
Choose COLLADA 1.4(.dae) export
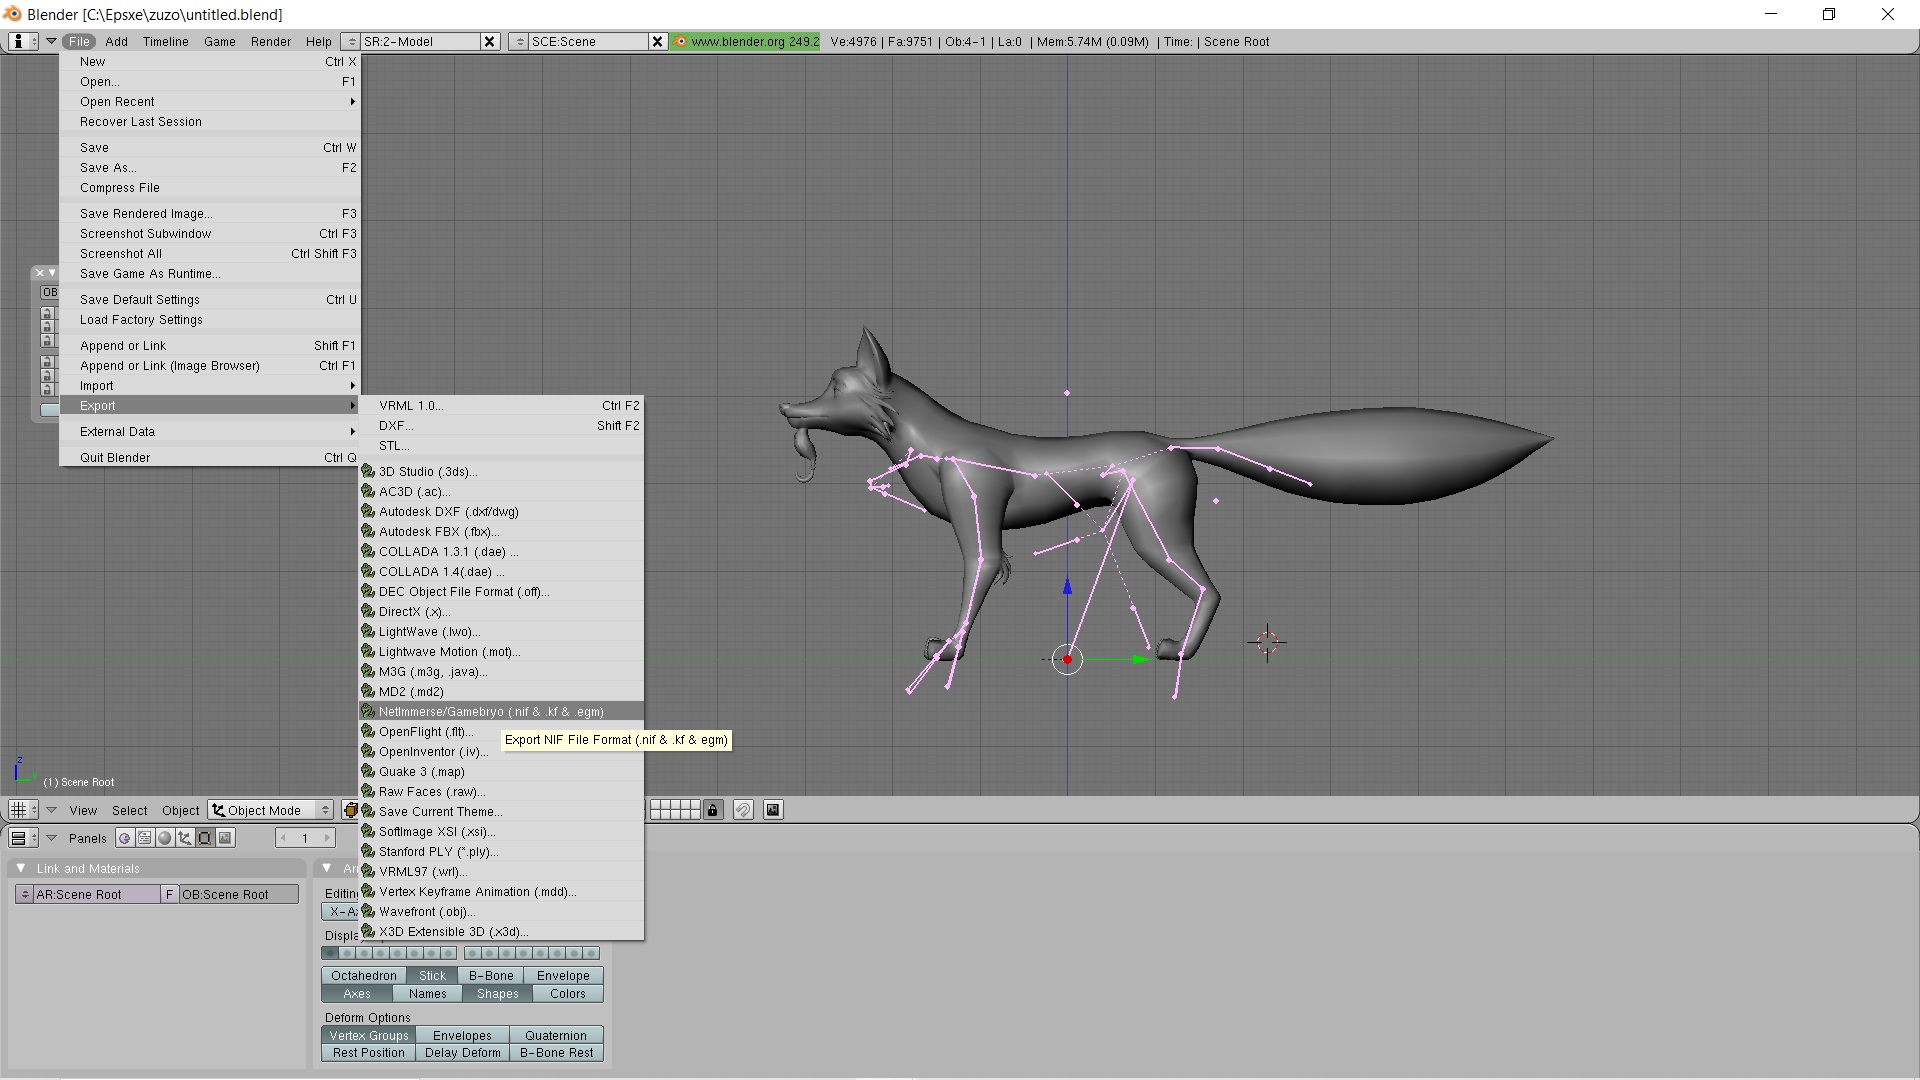[x=501, y=571]
